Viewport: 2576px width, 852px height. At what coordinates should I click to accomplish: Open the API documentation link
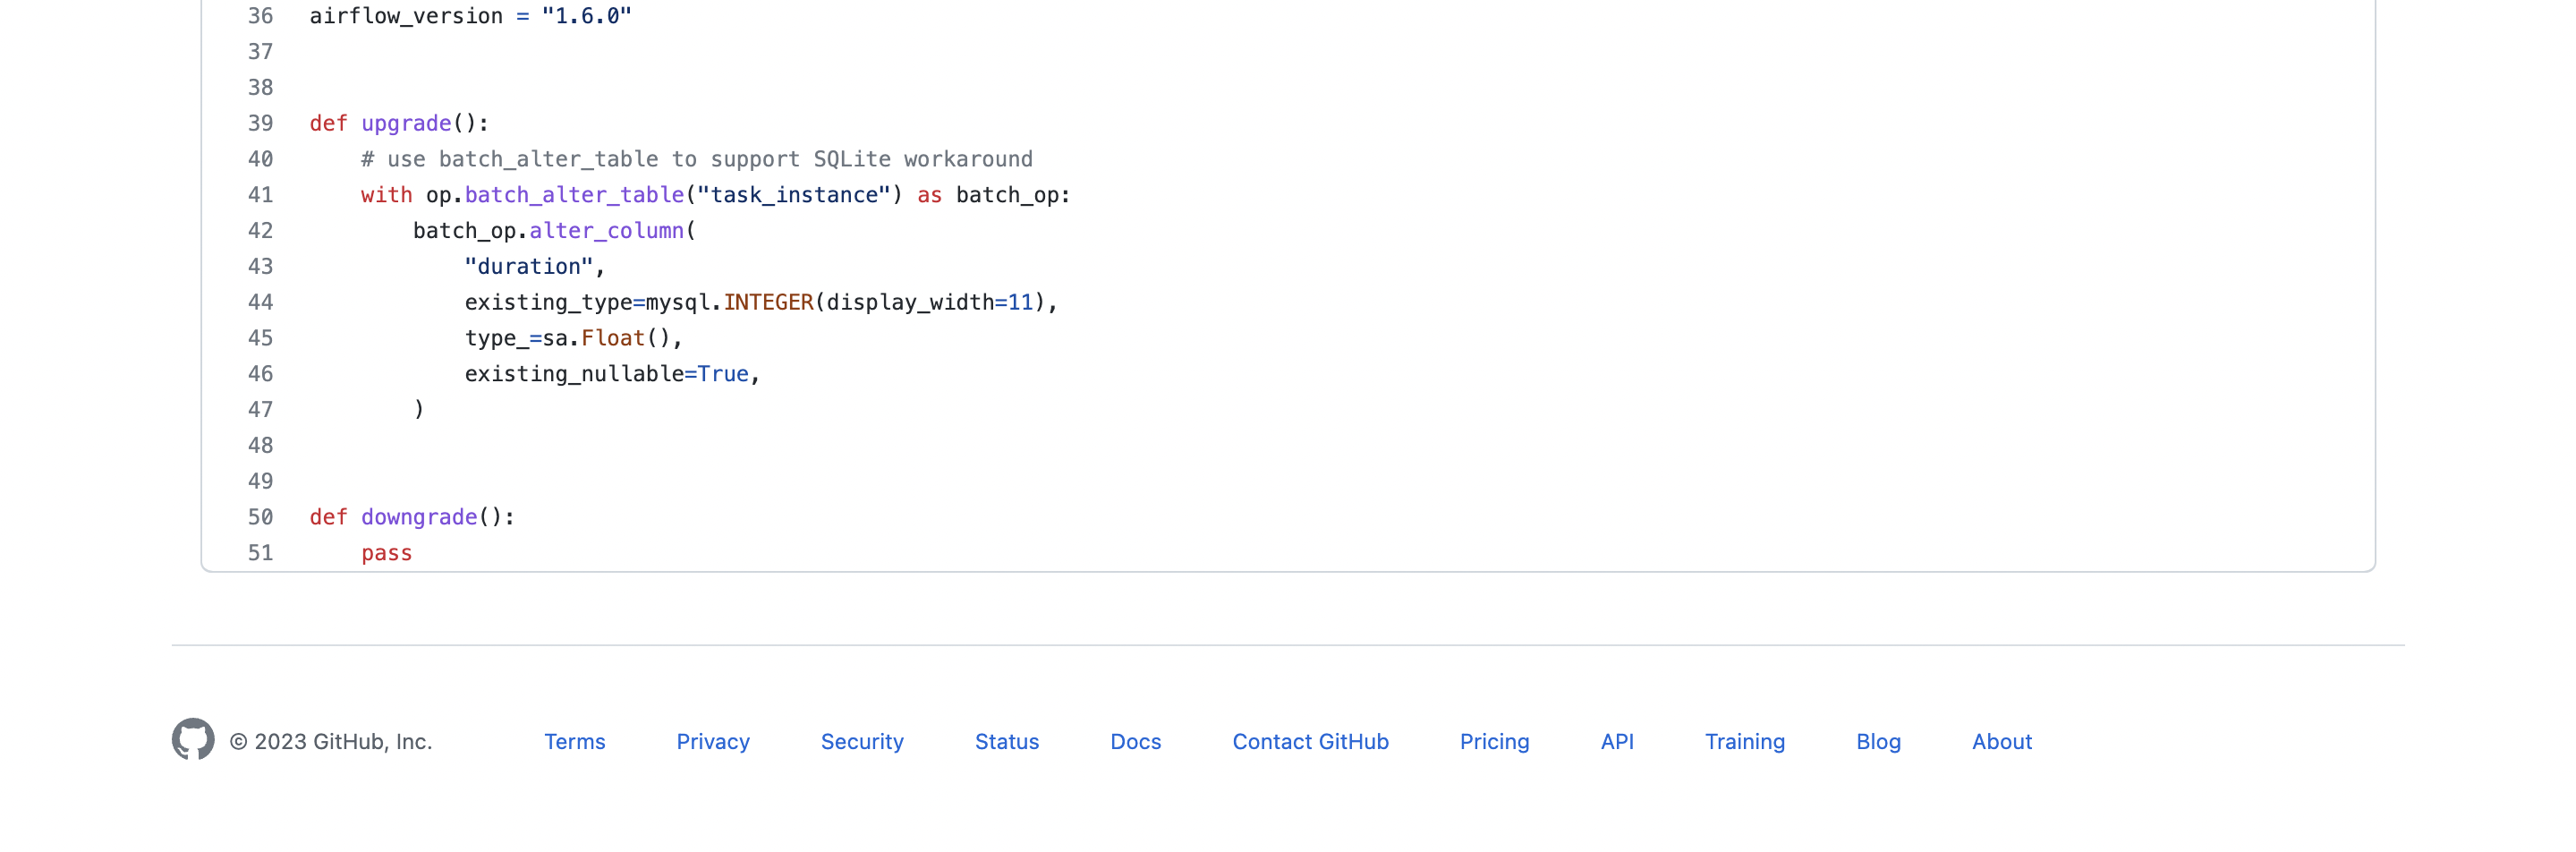click(x=1617, y=741)
